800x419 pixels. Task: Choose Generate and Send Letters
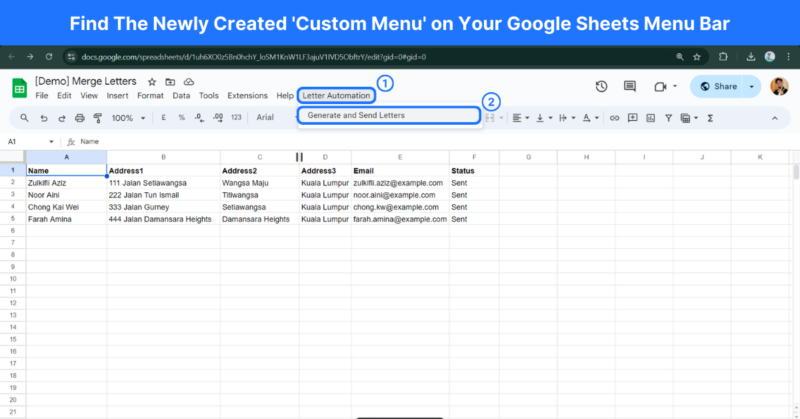389,115
